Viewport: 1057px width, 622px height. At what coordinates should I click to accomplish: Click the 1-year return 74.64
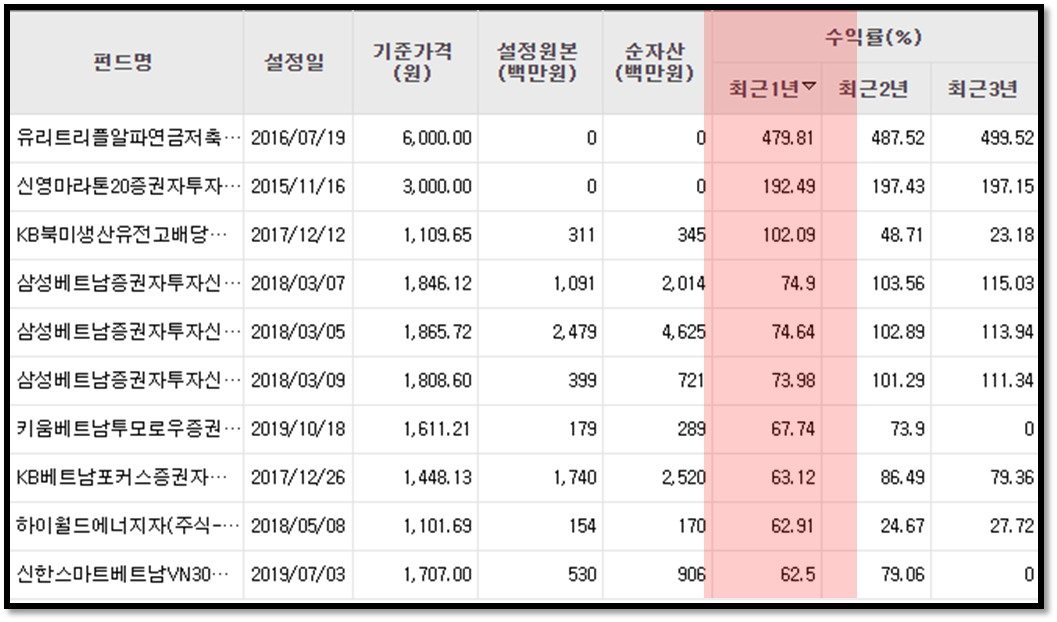tap(793, 332)
